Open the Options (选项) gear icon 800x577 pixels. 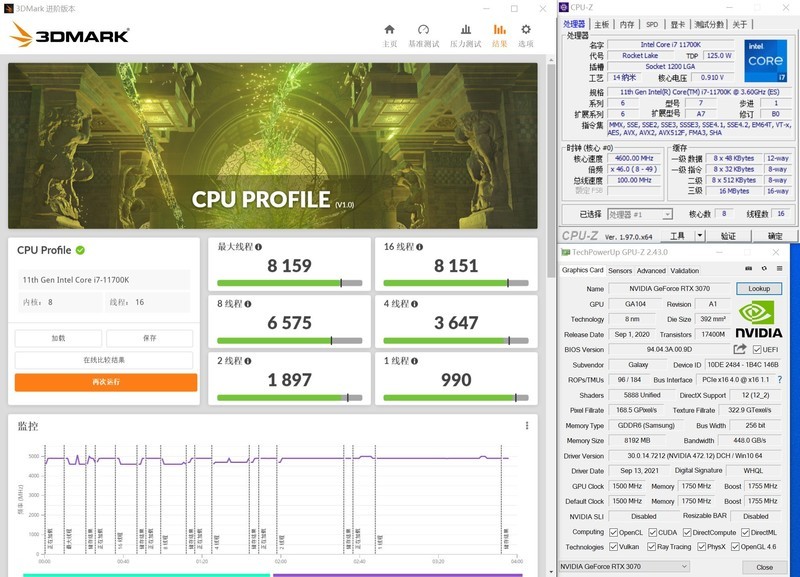[526, 32]
